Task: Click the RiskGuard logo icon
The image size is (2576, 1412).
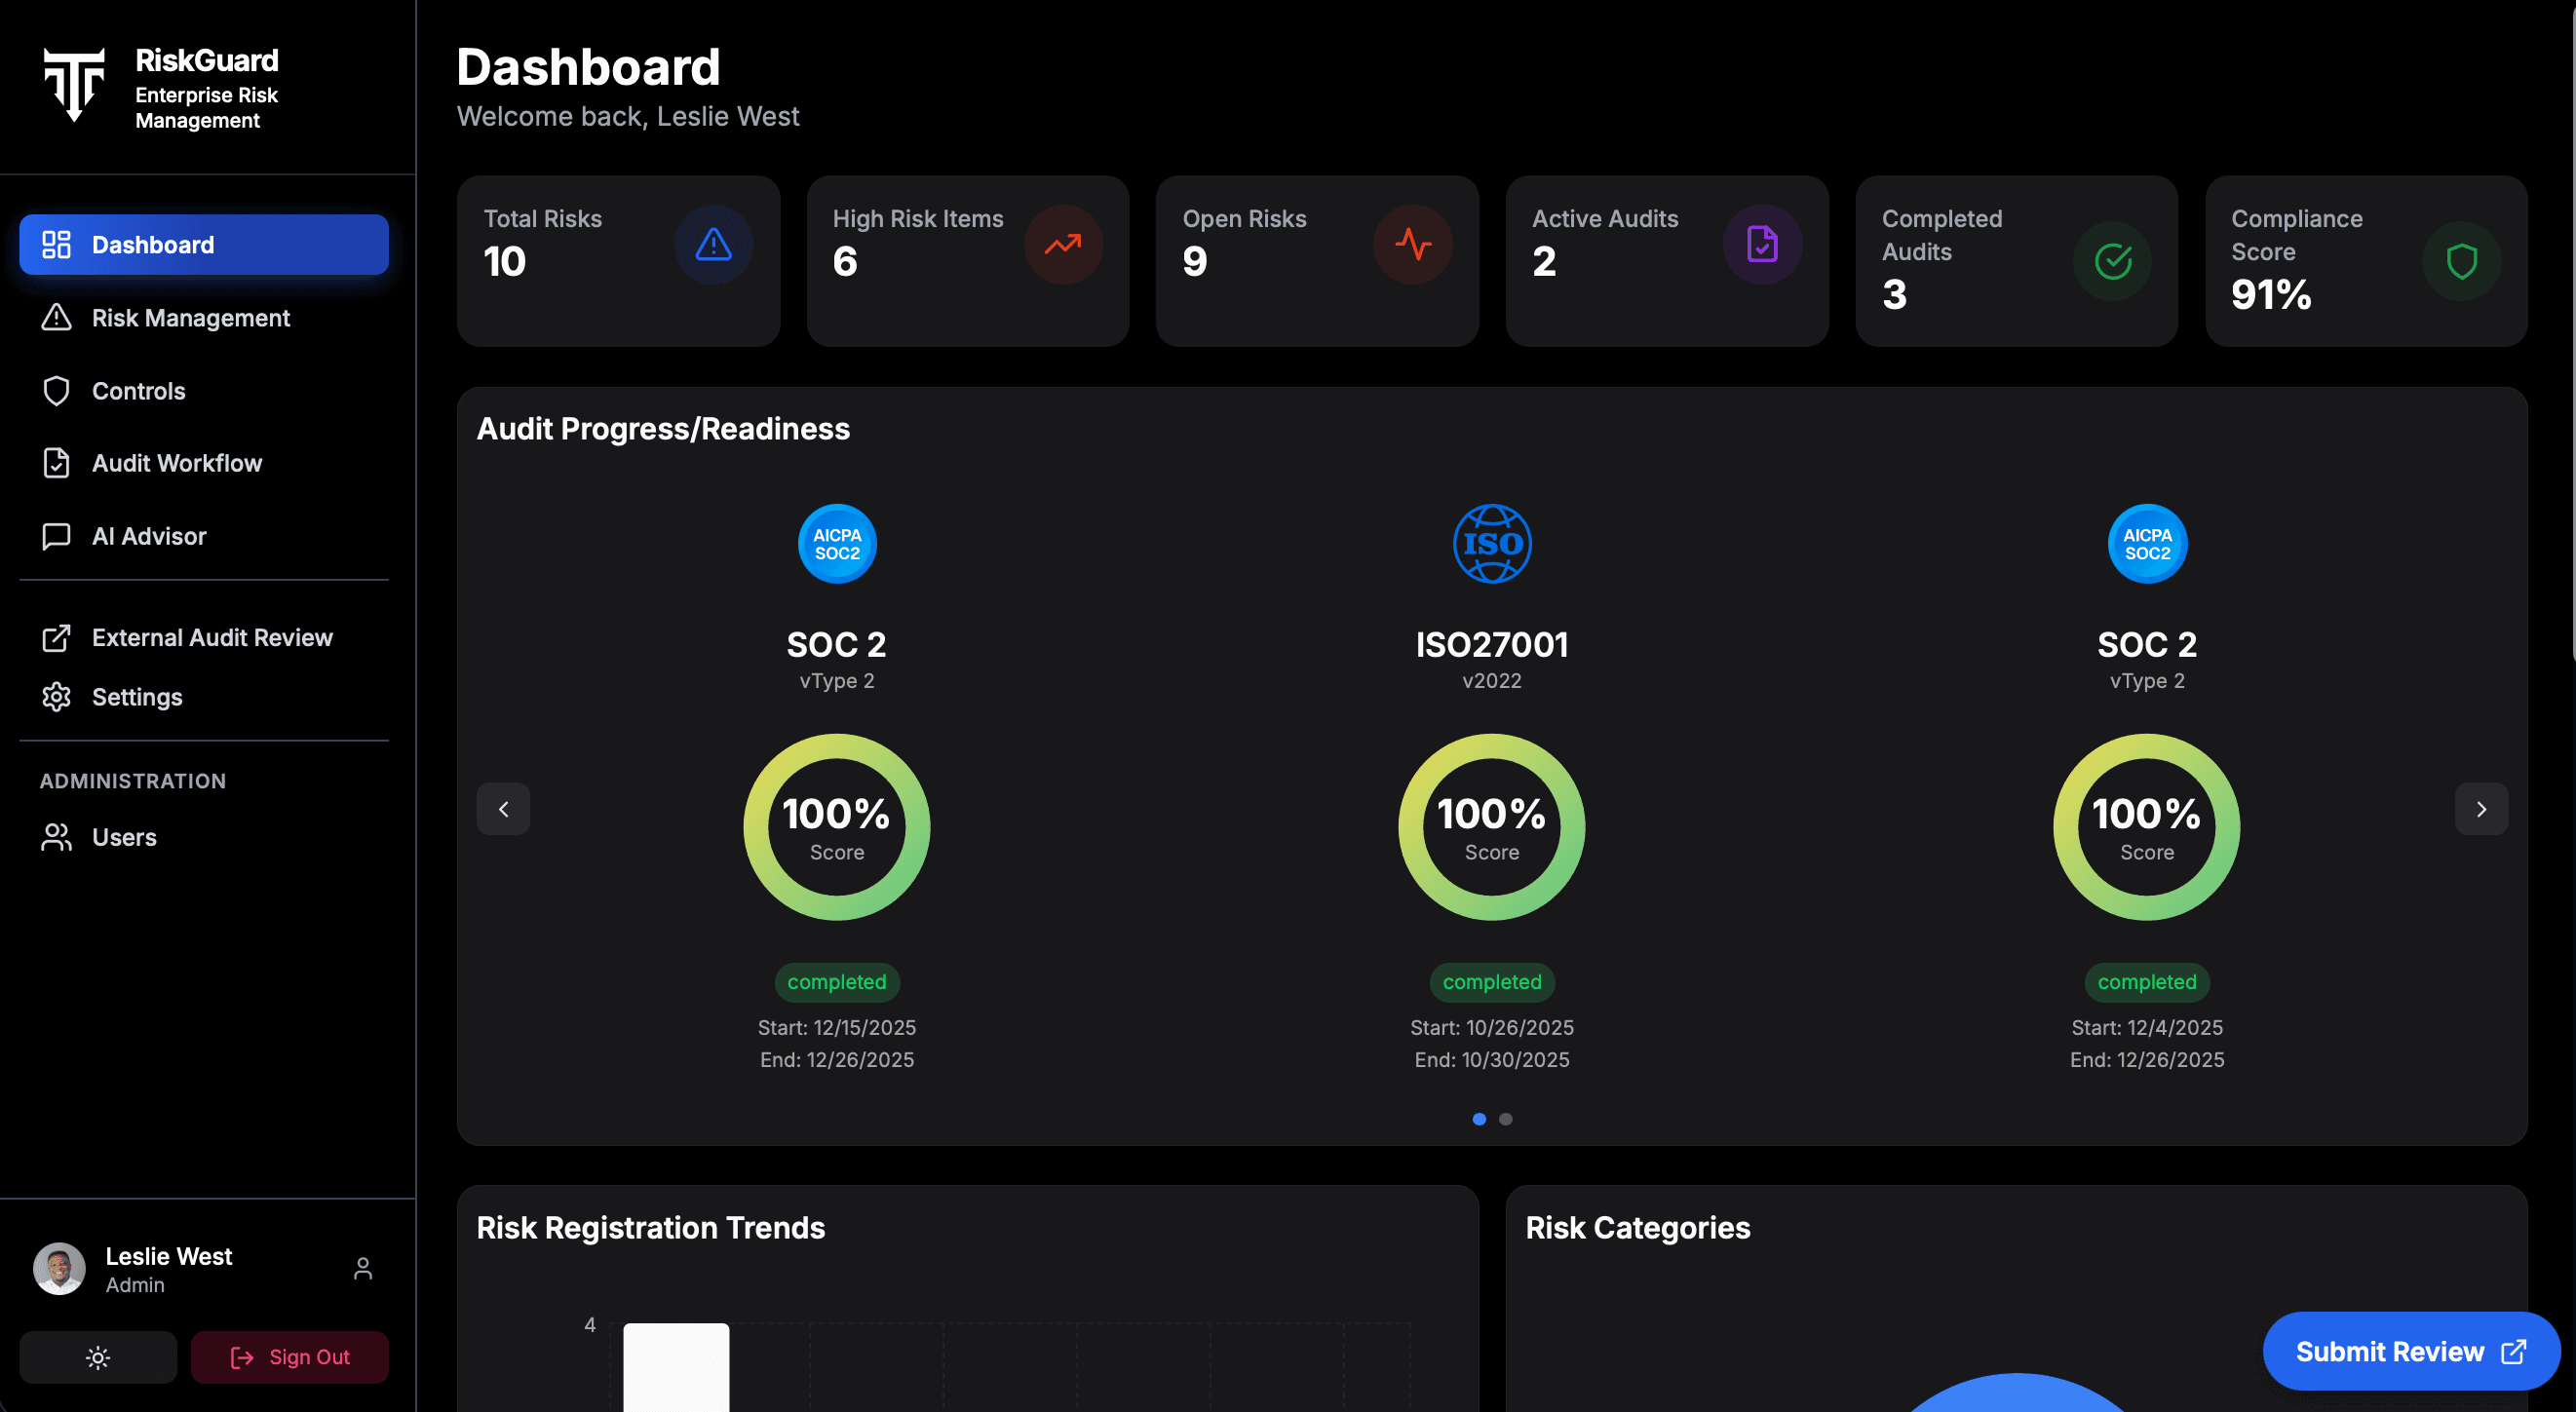Action: pos(74,85)
